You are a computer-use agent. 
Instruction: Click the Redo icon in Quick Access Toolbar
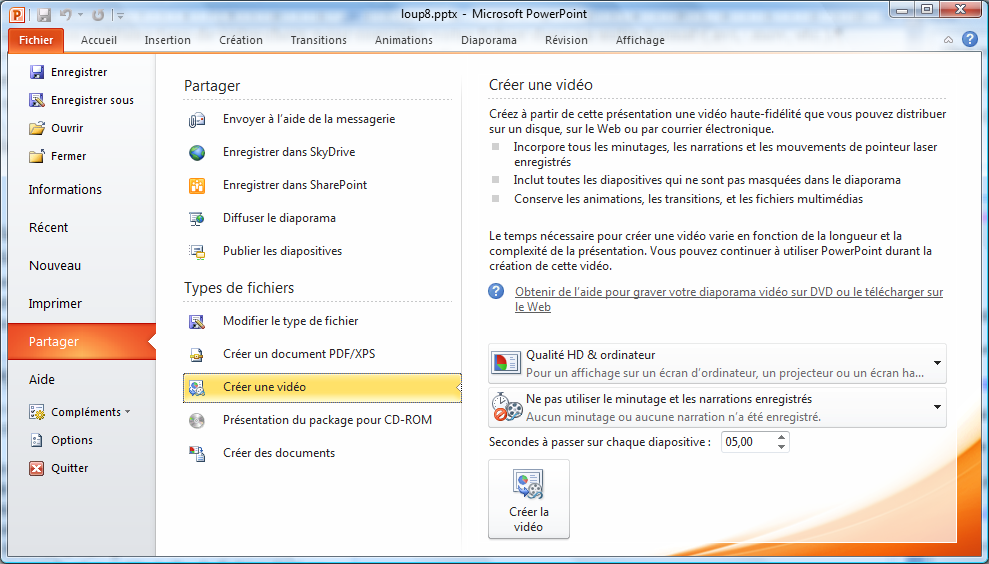[x=98, y=15]
